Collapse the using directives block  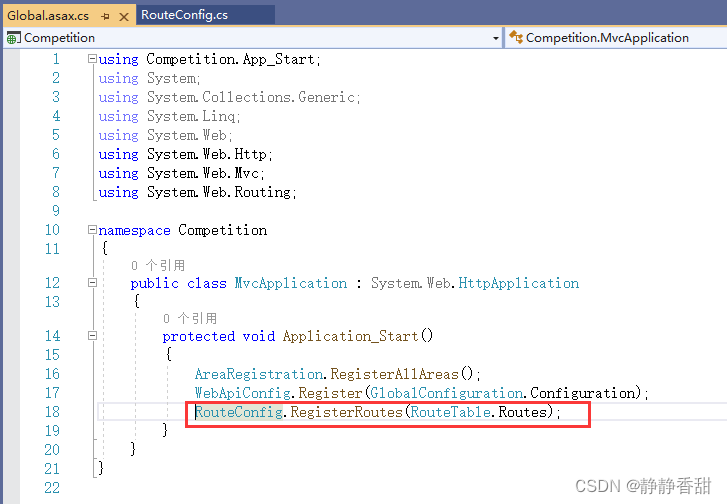(x=92, y=59)
